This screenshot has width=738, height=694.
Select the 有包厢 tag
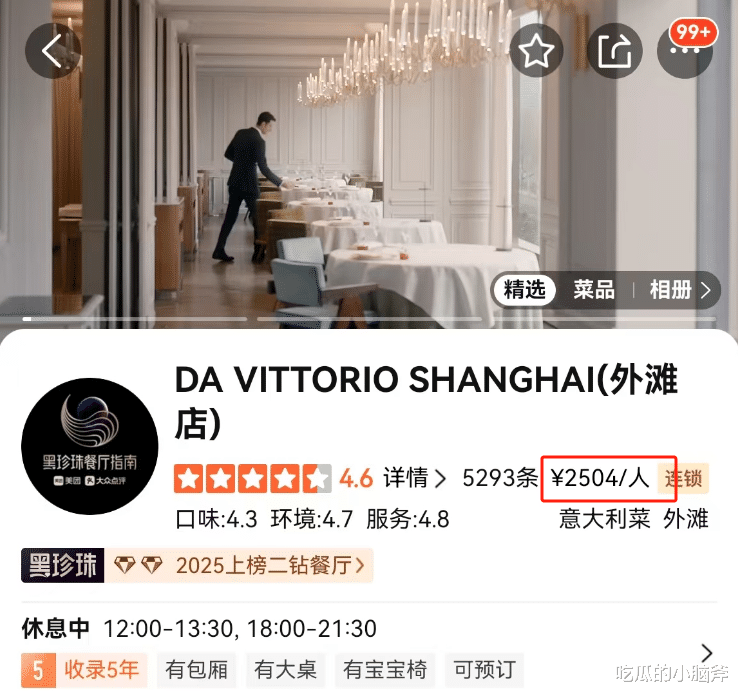tap(196, 670)
